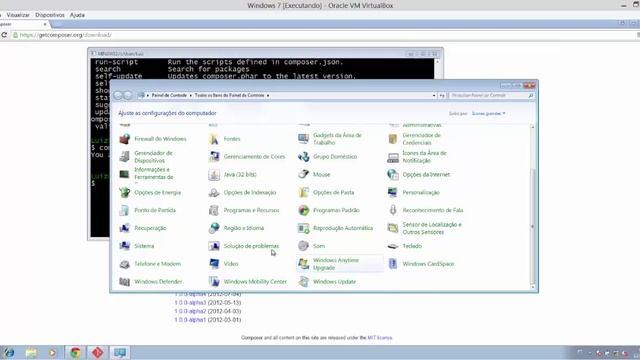The image size is (640, 360).
Task: Open the Sistema icon
Action: tap(124, 246)
